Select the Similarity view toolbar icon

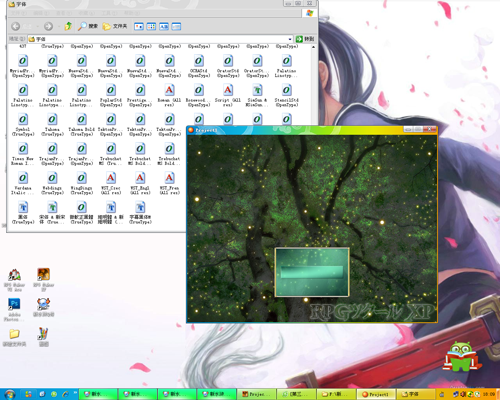click(164, 26)
